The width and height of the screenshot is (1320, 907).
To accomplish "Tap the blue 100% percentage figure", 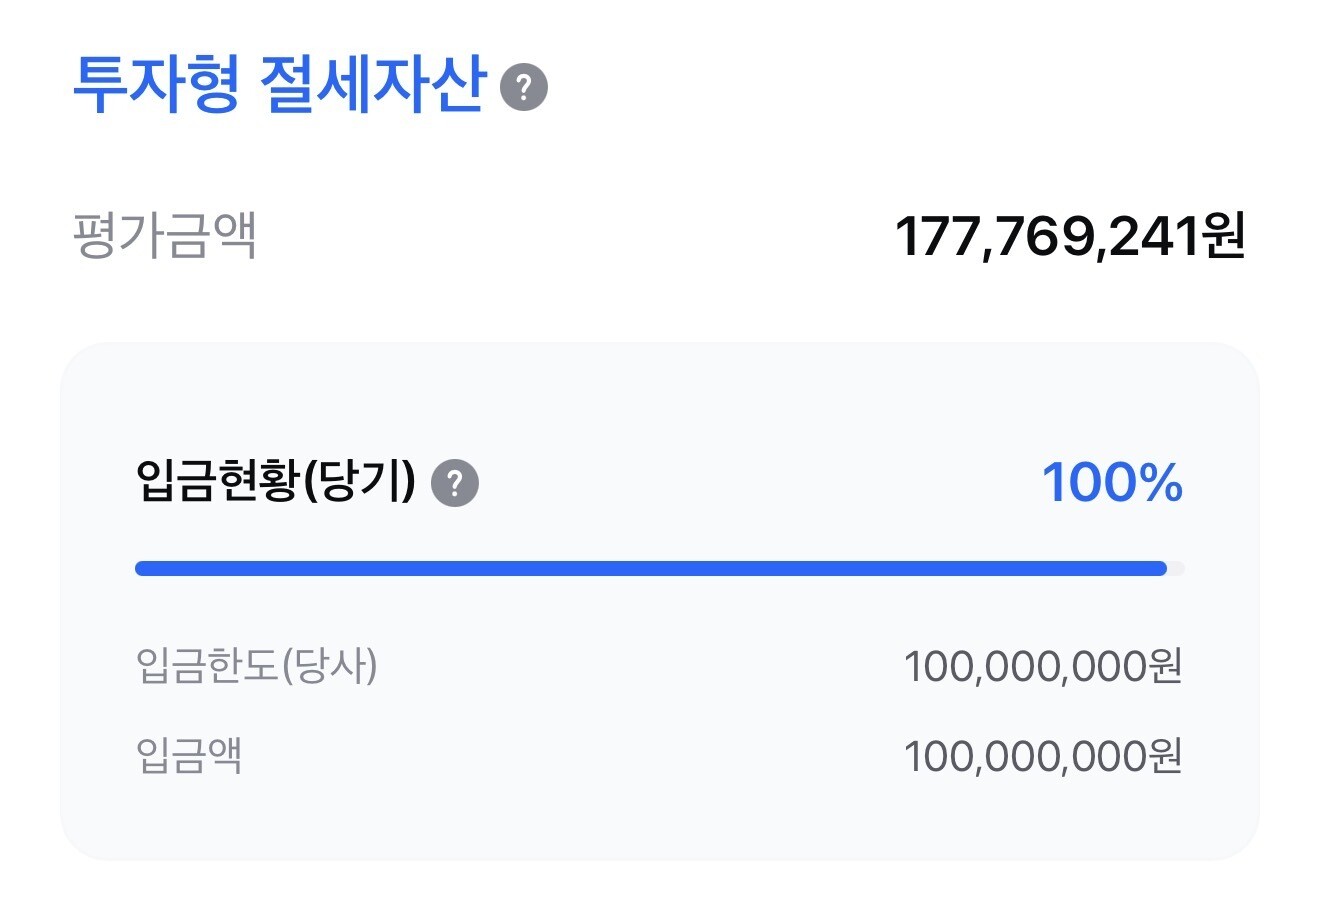I will pos(1112,483).
